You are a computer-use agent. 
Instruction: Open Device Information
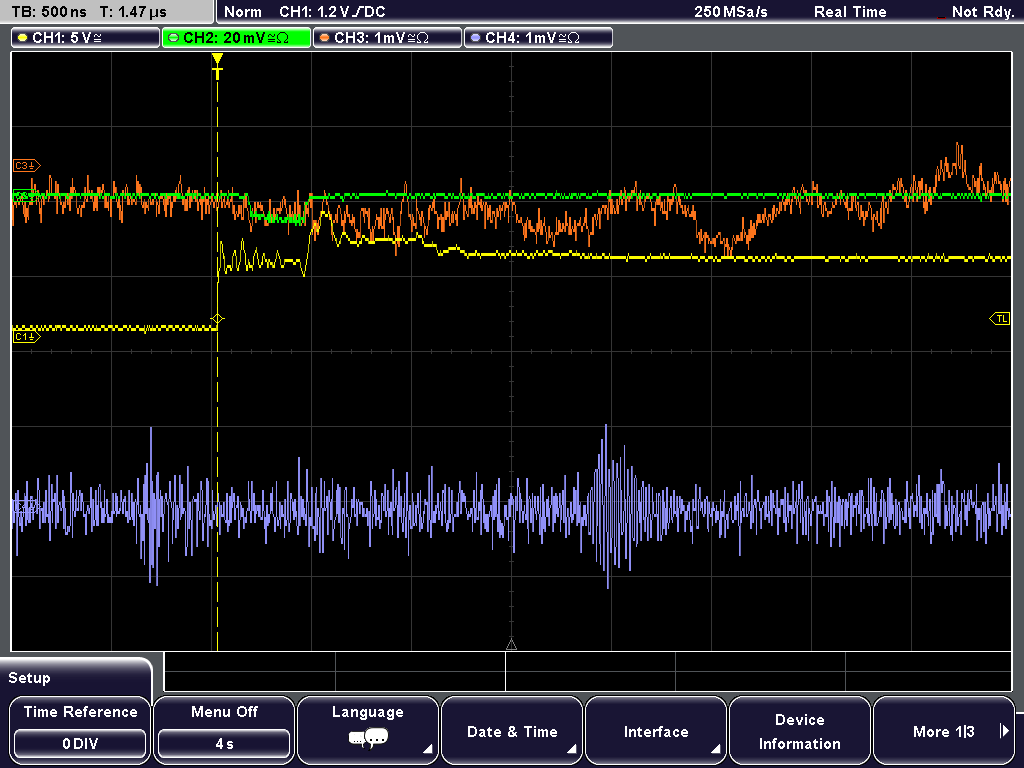tap(799, 730)
